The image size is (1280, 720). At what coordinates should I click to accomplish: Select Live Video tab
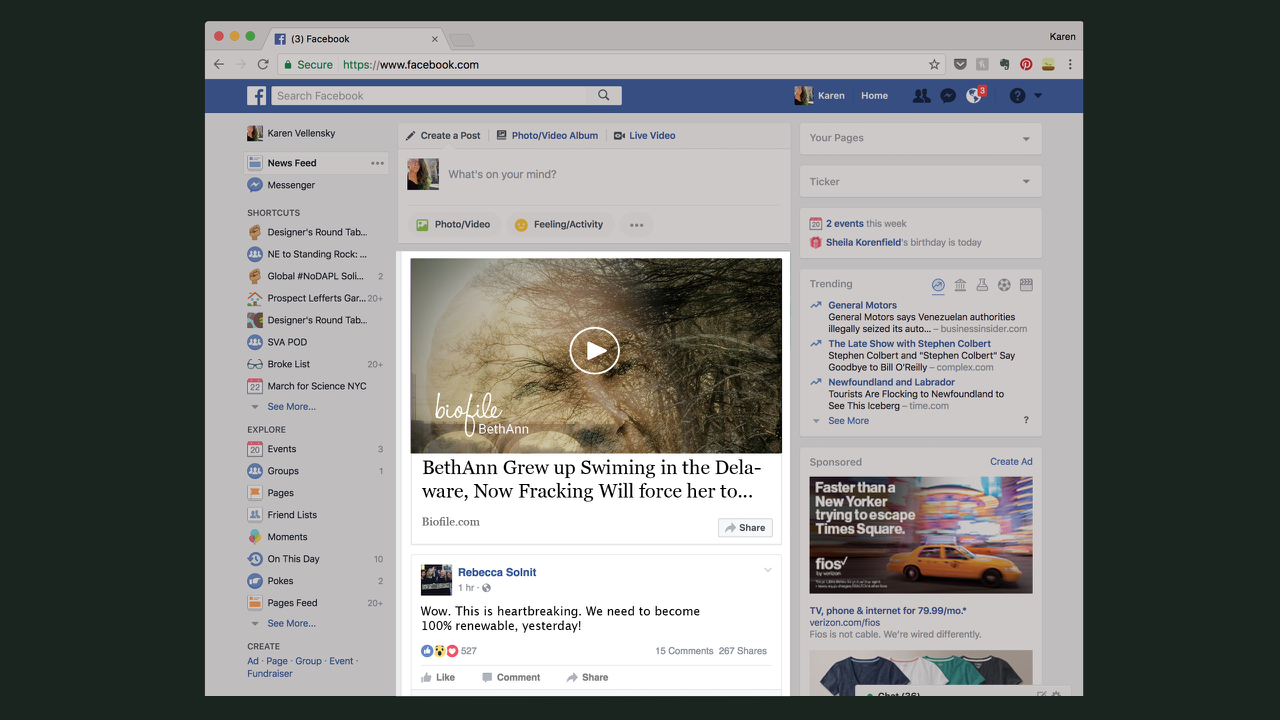[644, 136]
